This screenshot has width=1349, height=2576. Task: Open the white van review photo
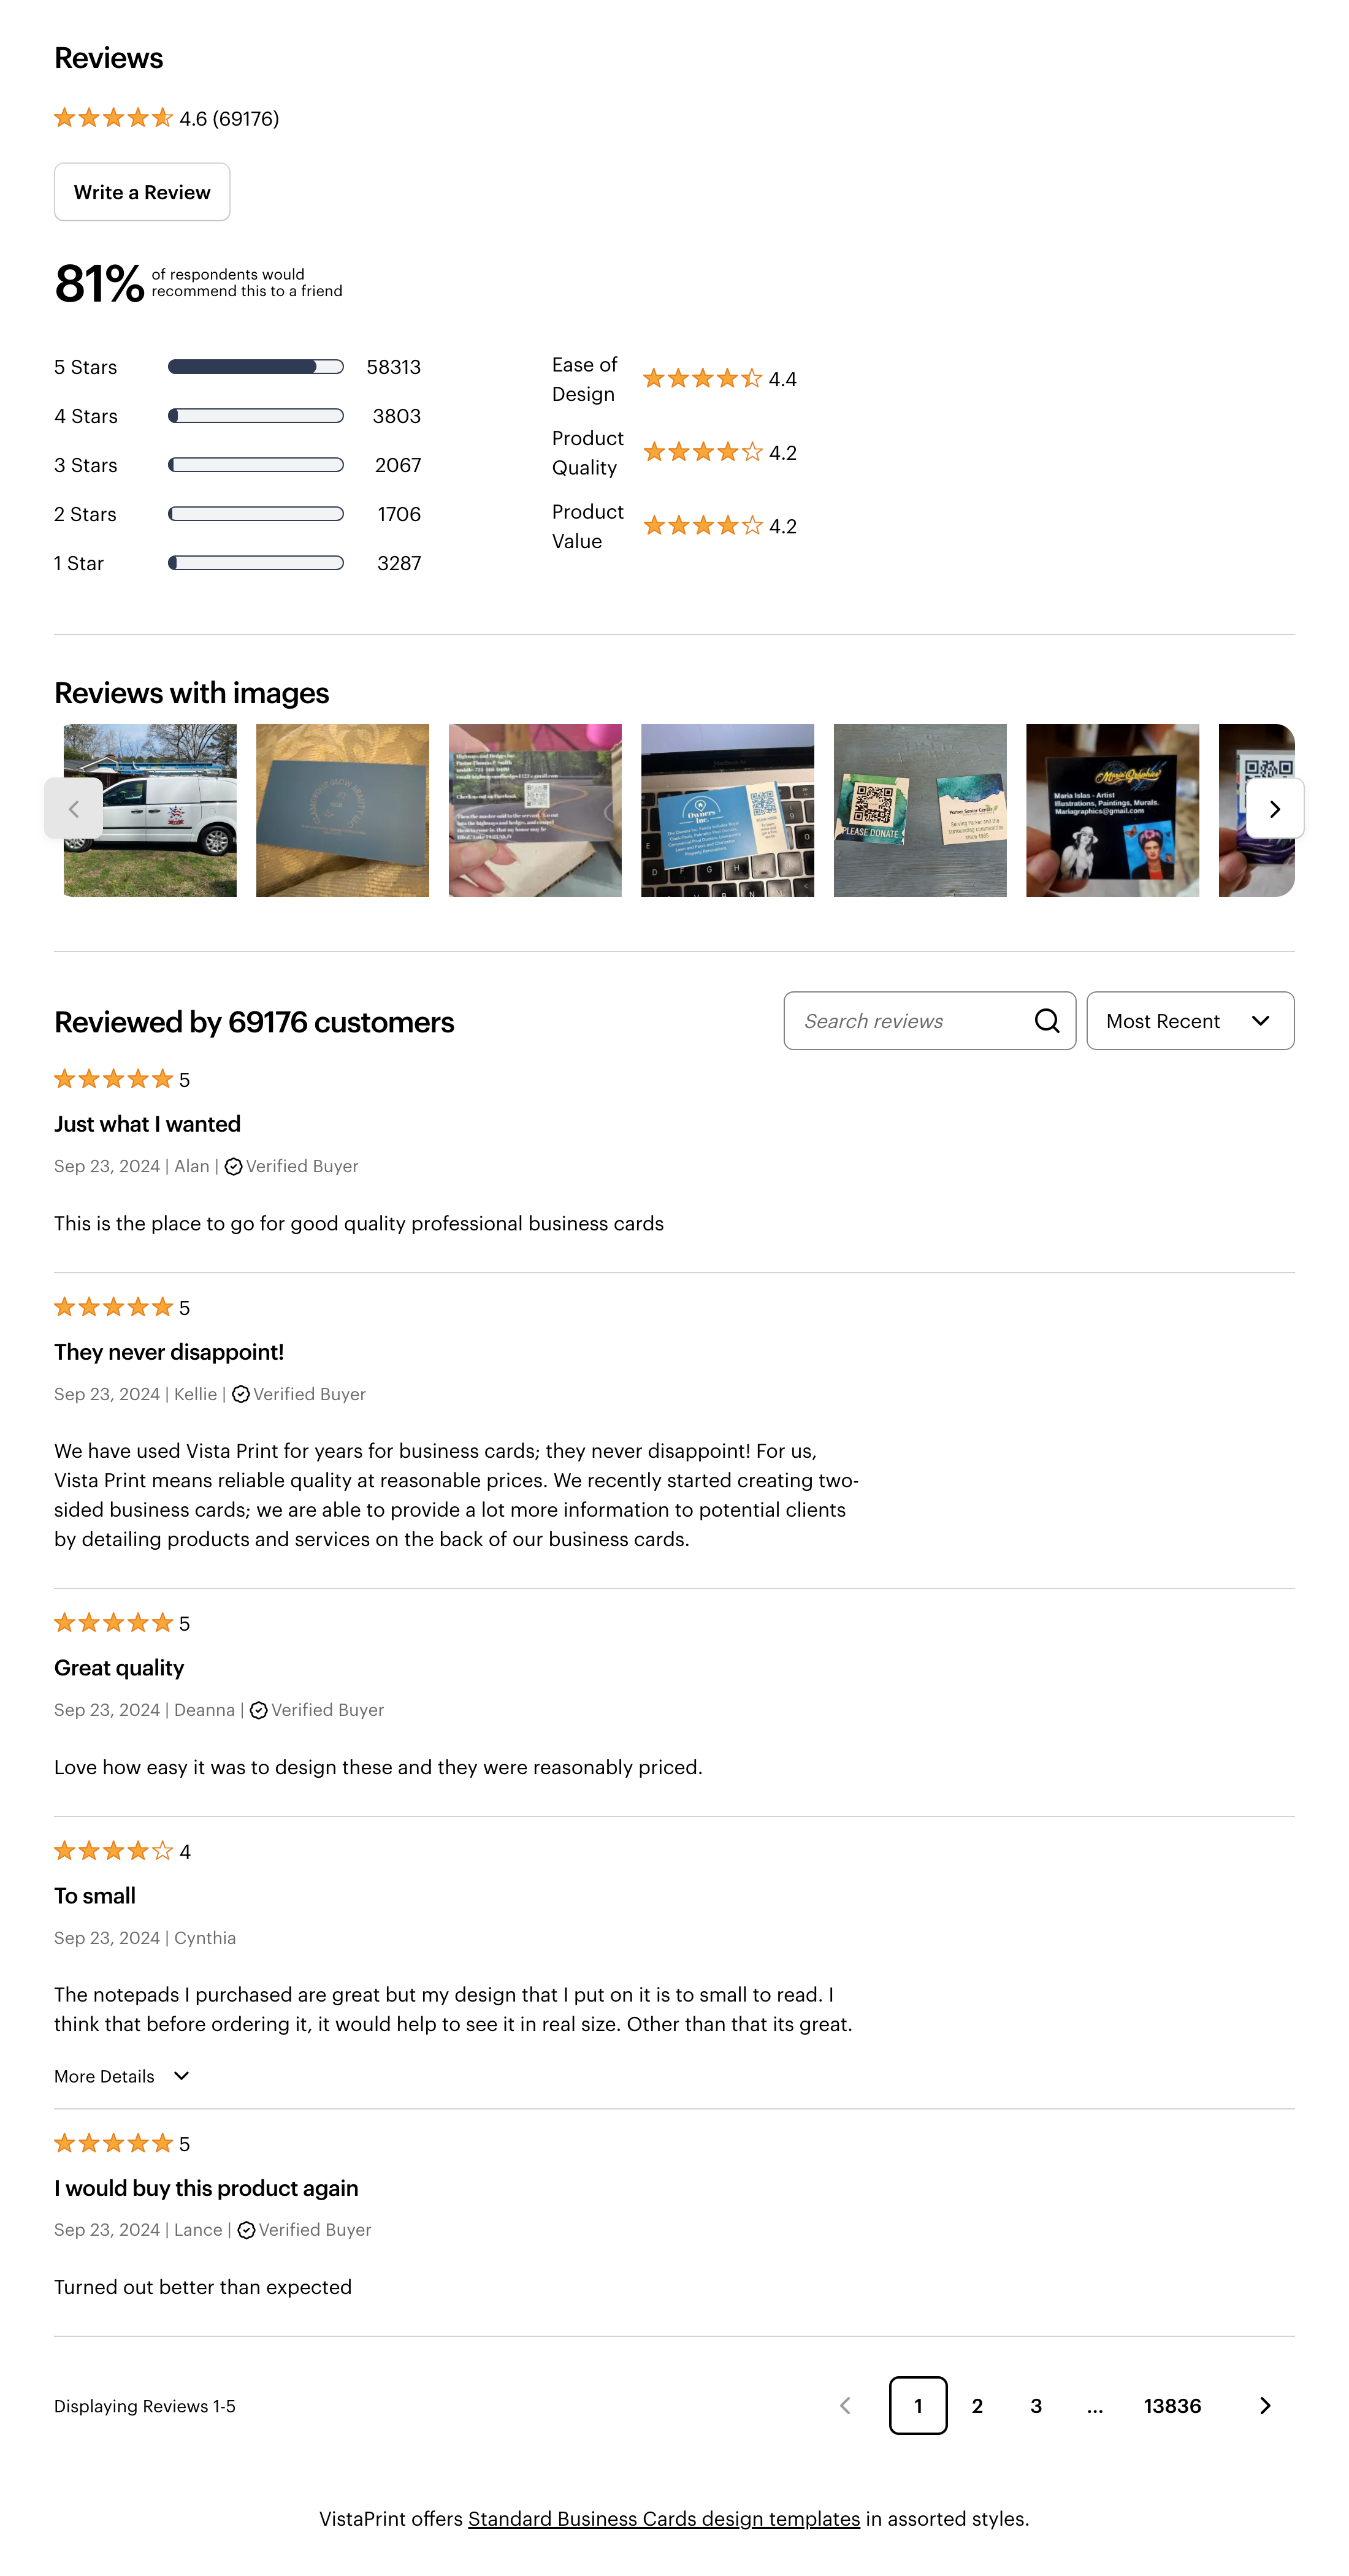(x=150, y=810)
